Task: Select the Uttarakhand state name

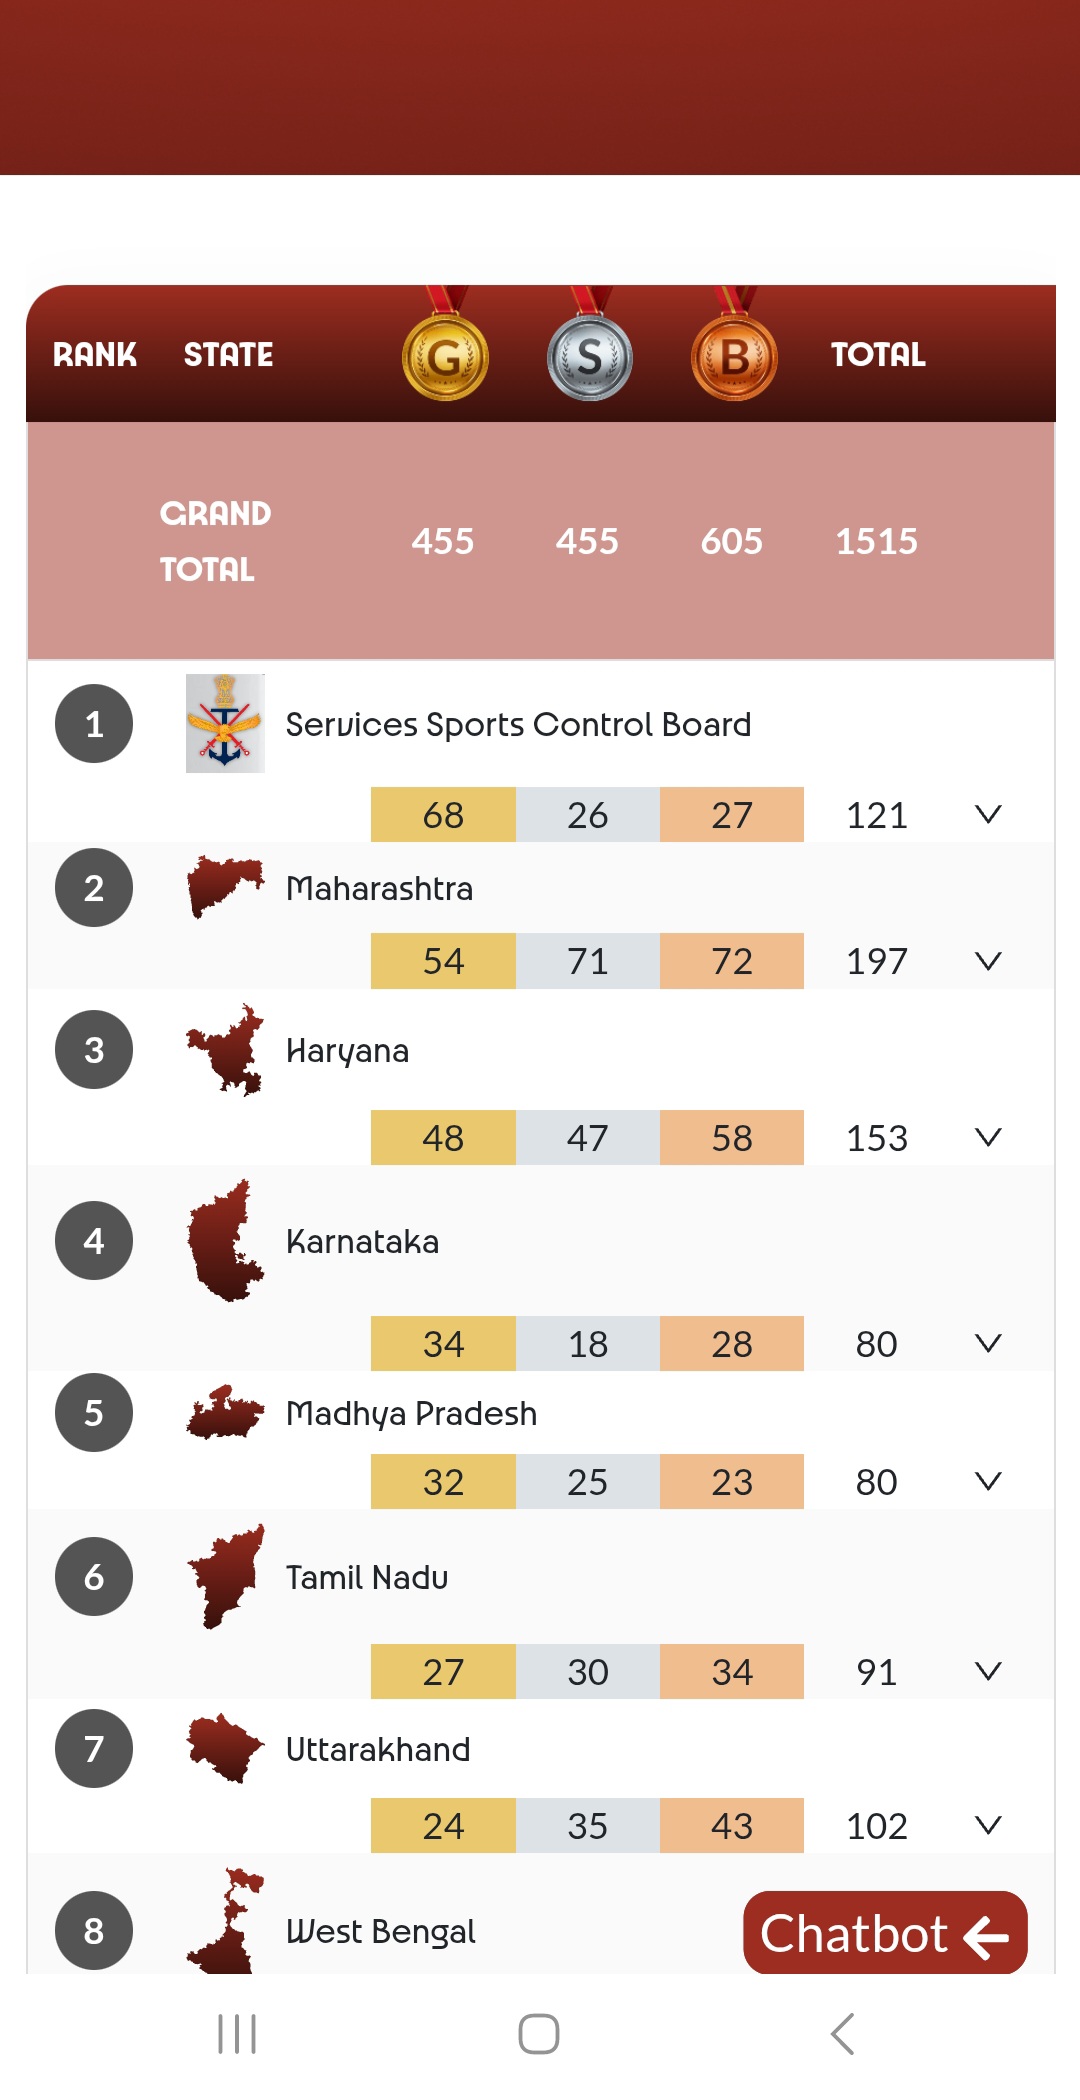Action: [x=378, y=1749]
